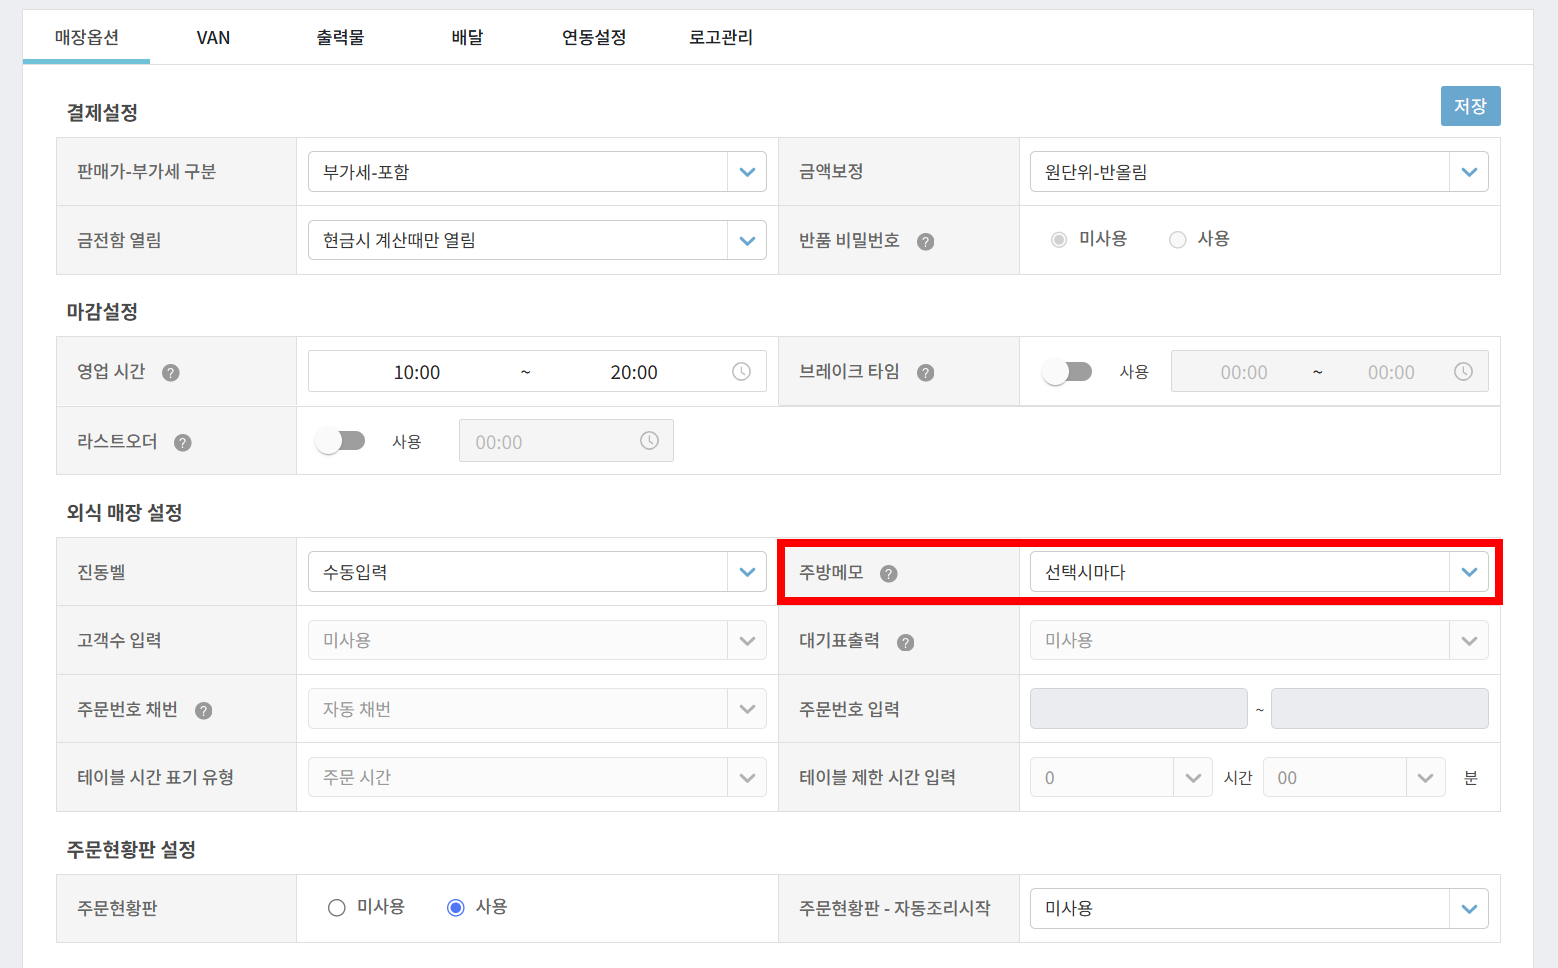The width and height of the screenshot is (1558, 968).
Task: Click 주문현황판 설정 heading
Action: pos(131,850)
